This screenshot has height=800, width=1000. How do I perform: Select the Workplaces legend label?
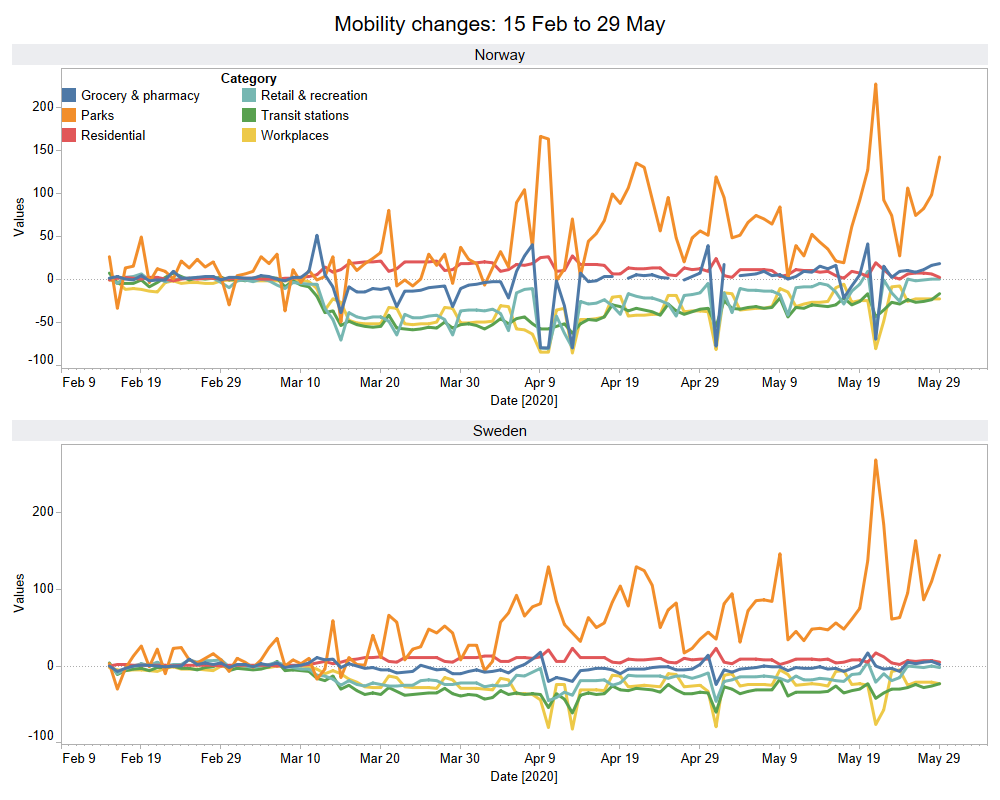coord(295,136)
